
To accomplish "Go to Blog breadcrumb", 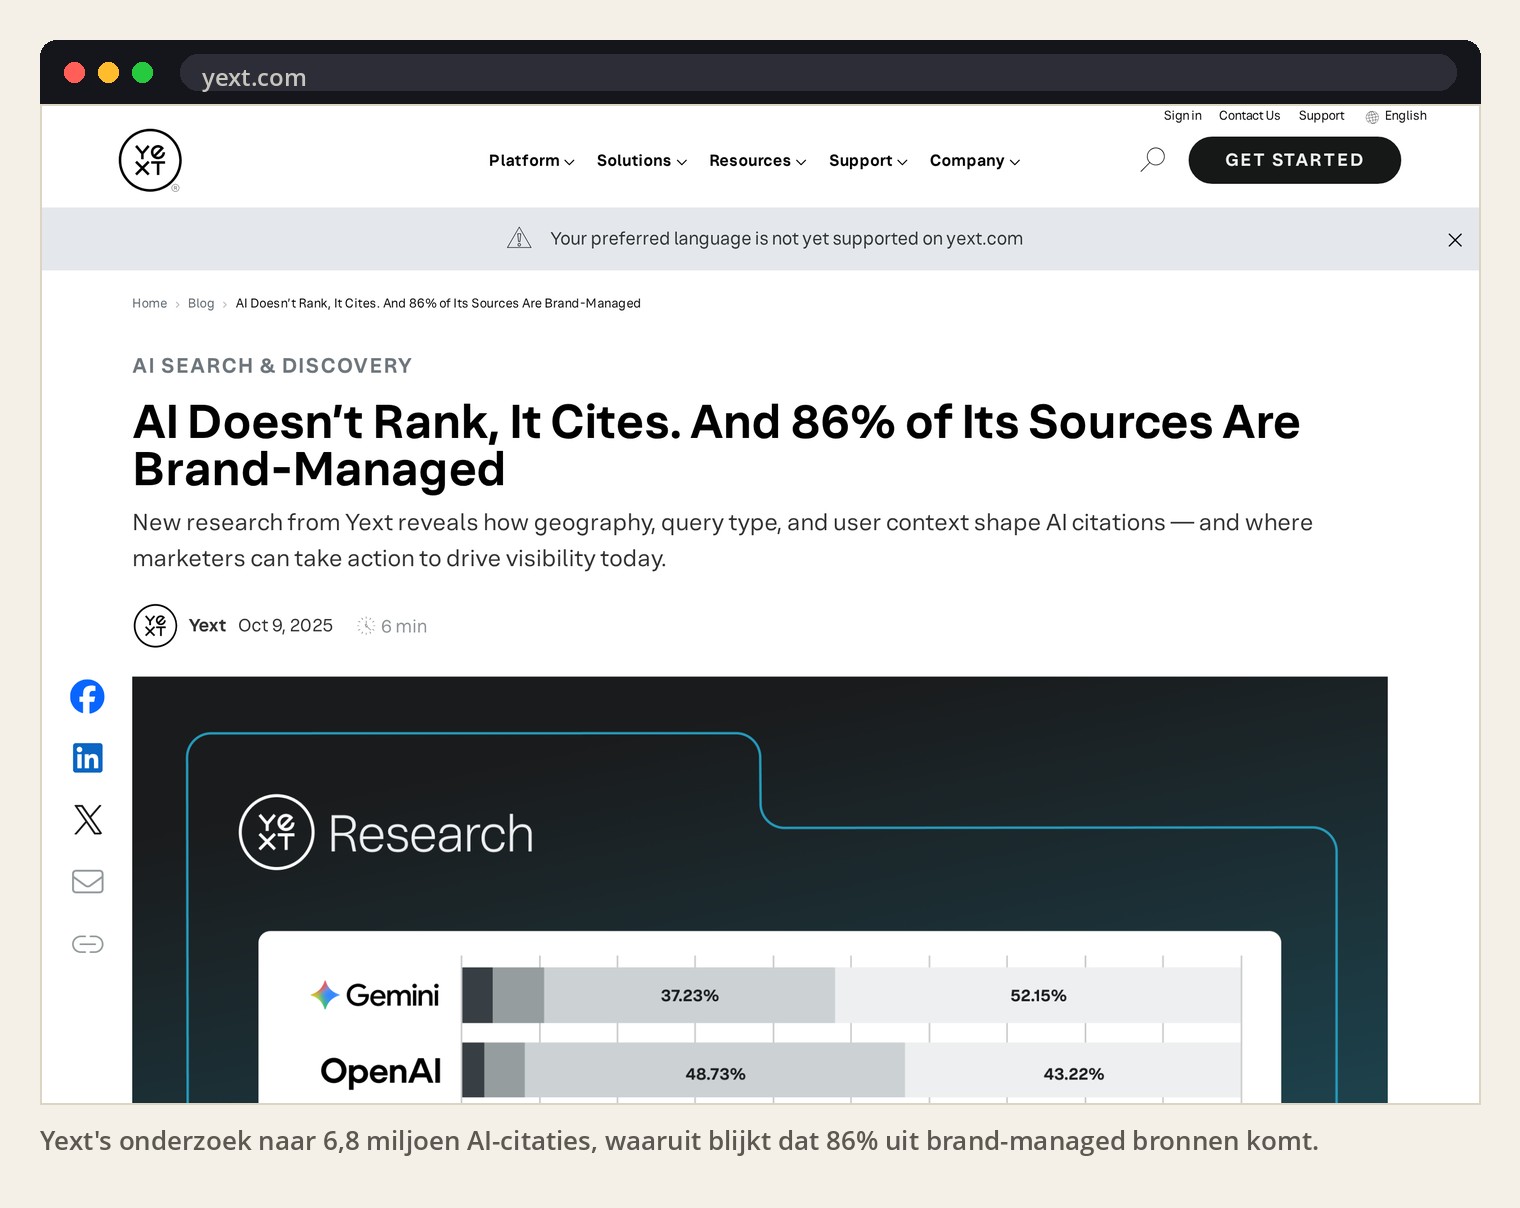I will [x=201, y=303].
